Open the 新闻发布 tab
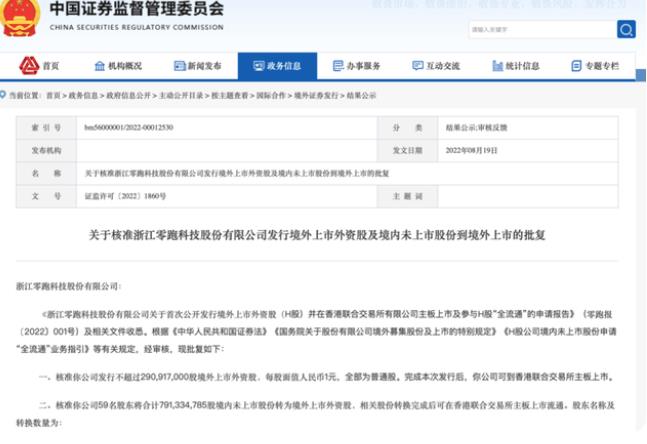The width and height of the screenshot is (647, 444). click(x=198, y=66)
